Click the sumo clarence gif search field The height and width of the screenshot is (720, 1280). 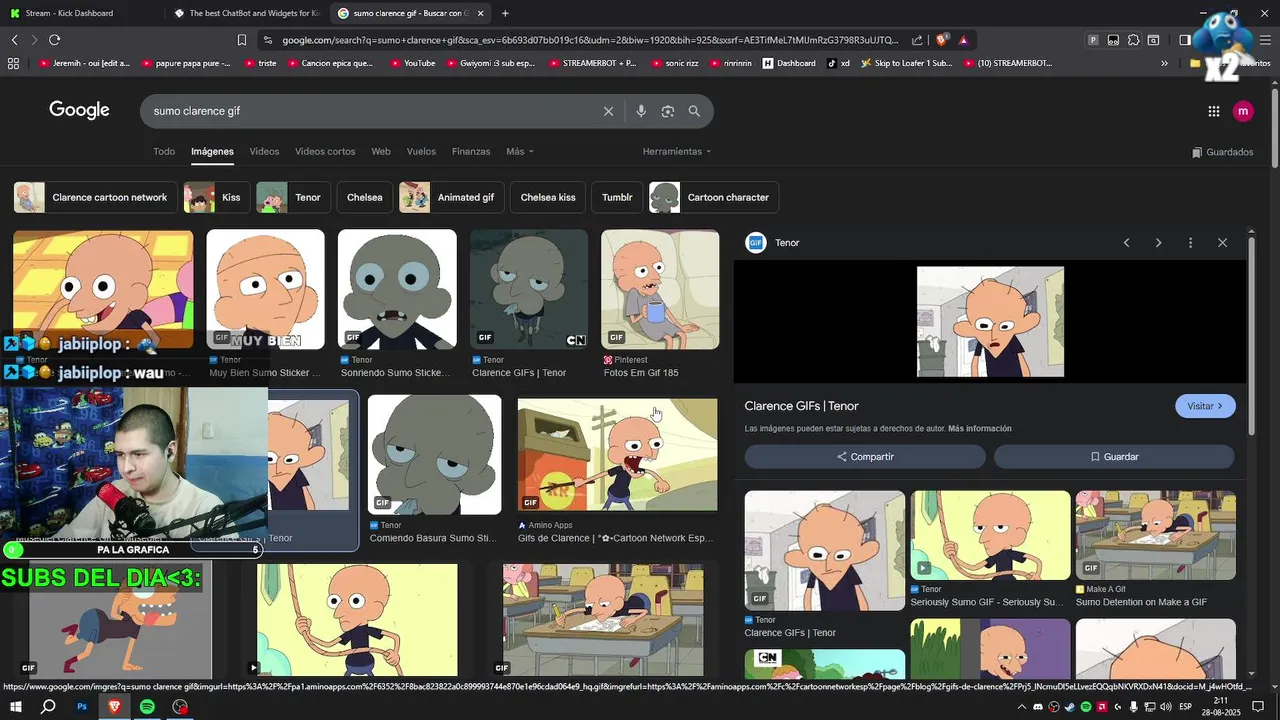click(x=370, y=111)
